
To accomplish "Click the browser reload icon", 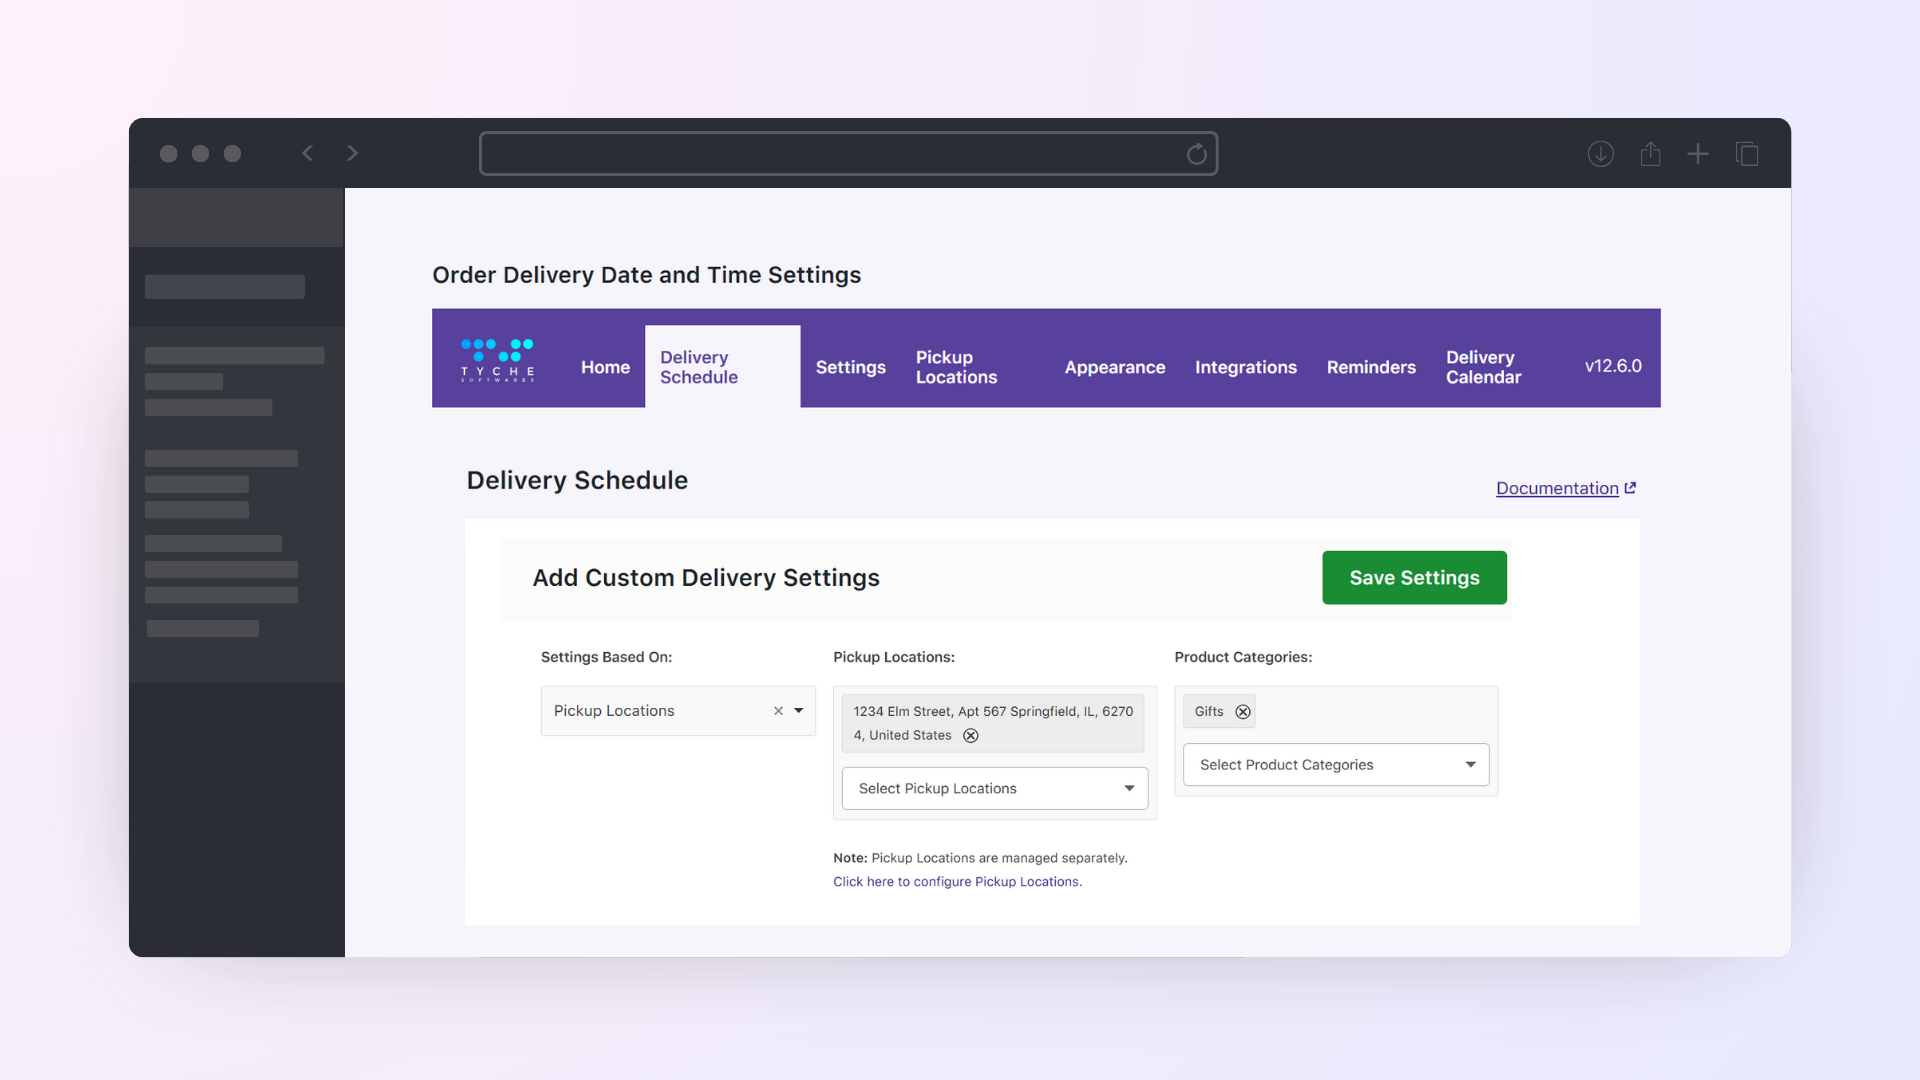I will point(1196,154).
